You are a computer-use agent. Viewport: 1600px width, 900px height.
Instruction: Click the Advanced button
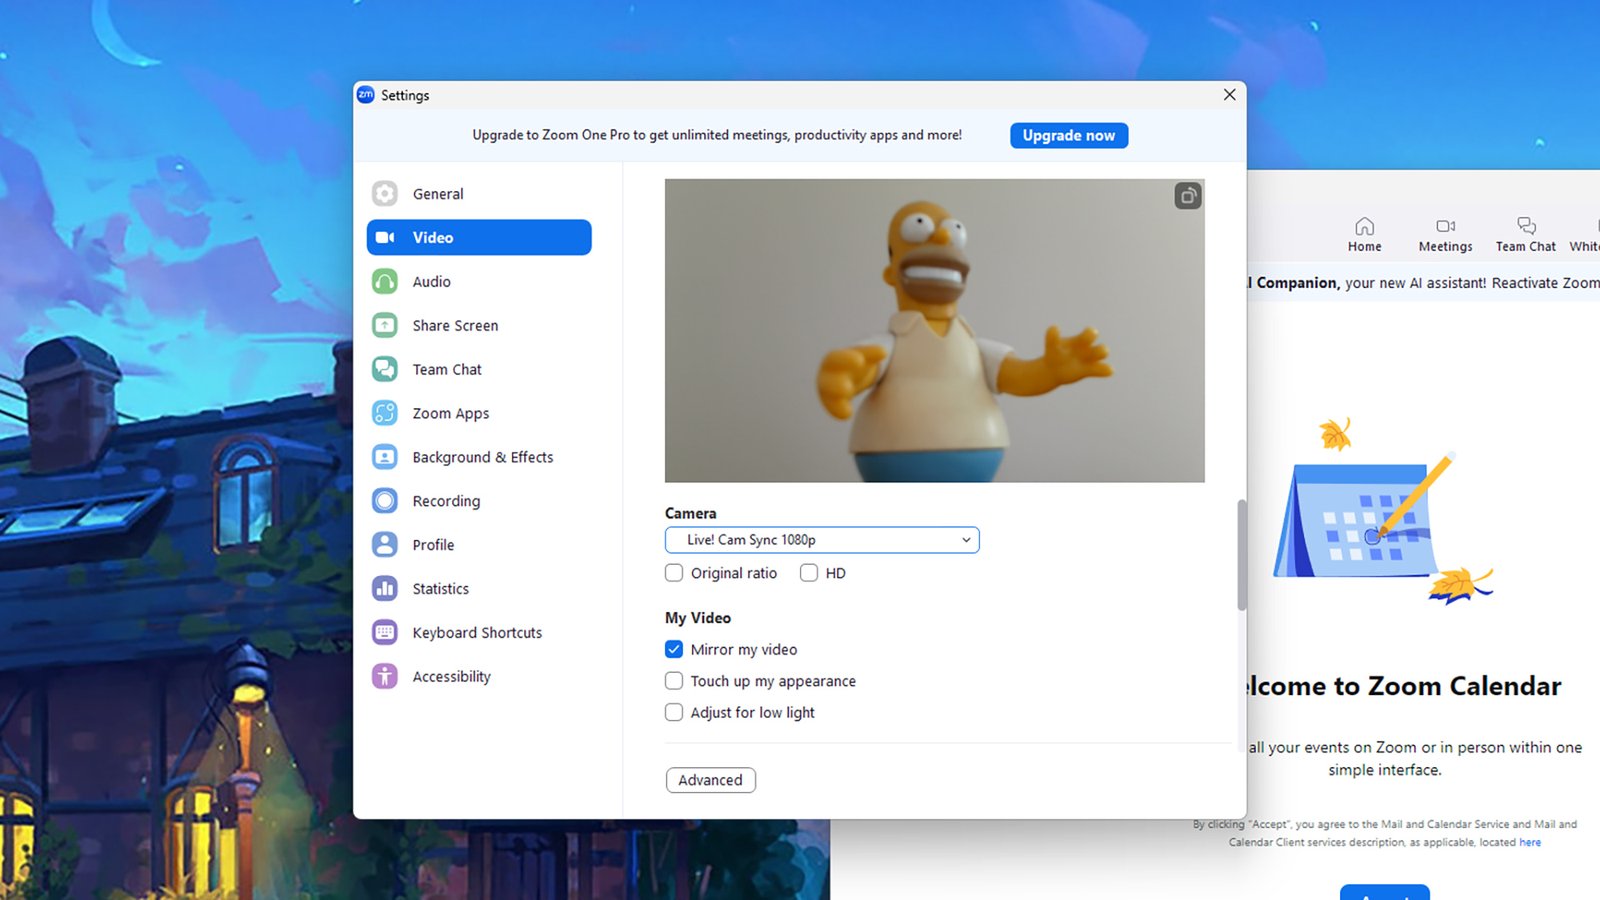pyautogui.click(x=711, y=780)
